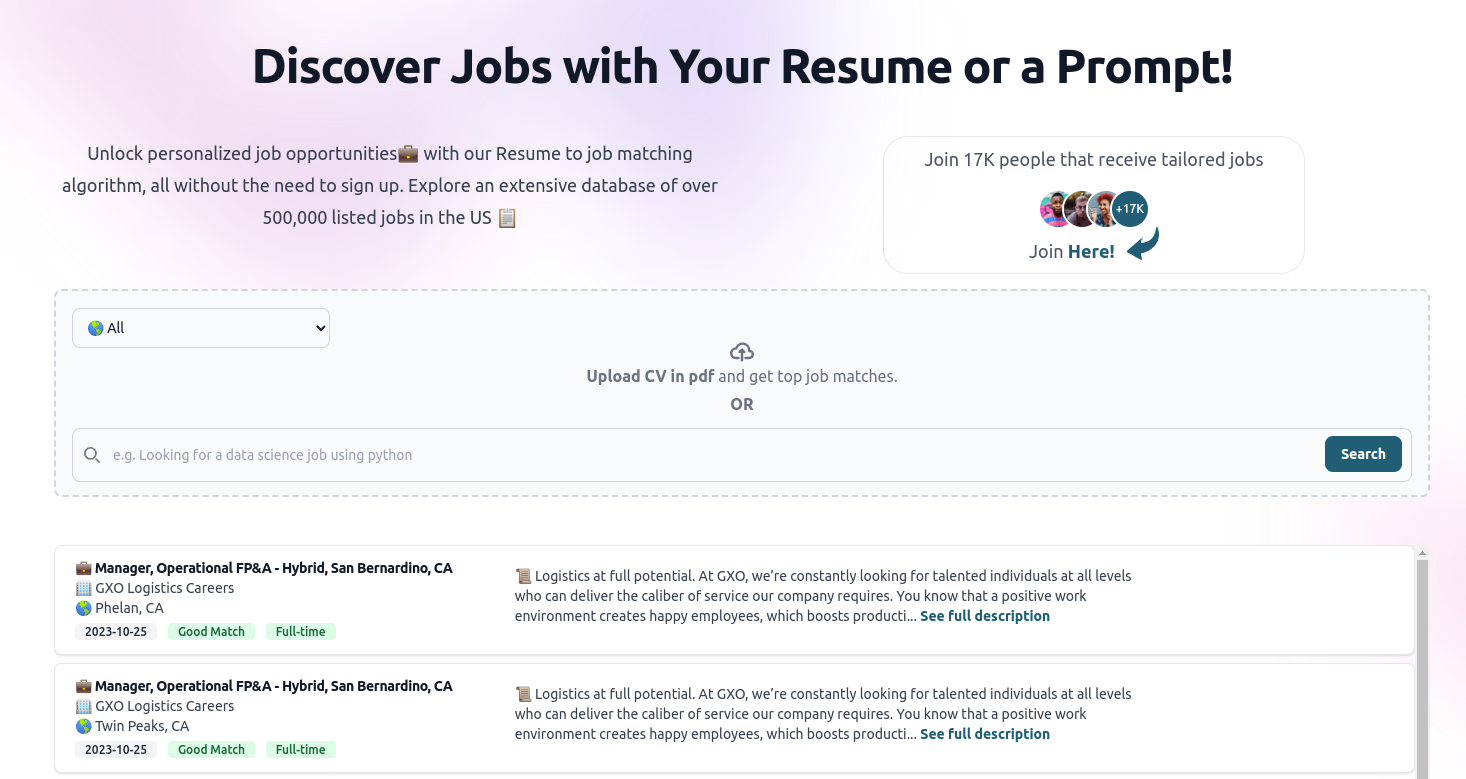Click Good Match tag on Twin Peaks listing
The width and height of the screenshot is (1466, 779).
tap(211, 750)
